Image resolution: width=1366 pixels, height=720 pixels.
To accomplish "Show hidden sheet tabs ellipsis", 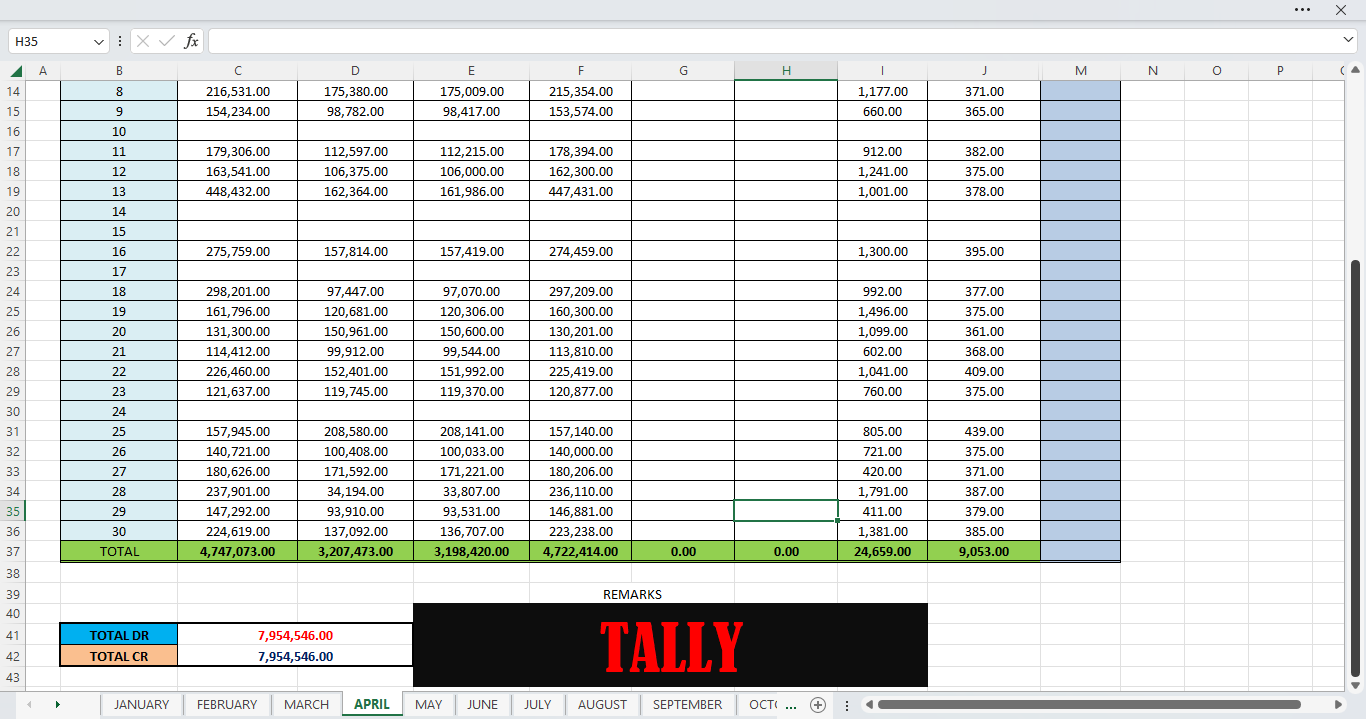I will pos(792,705).
